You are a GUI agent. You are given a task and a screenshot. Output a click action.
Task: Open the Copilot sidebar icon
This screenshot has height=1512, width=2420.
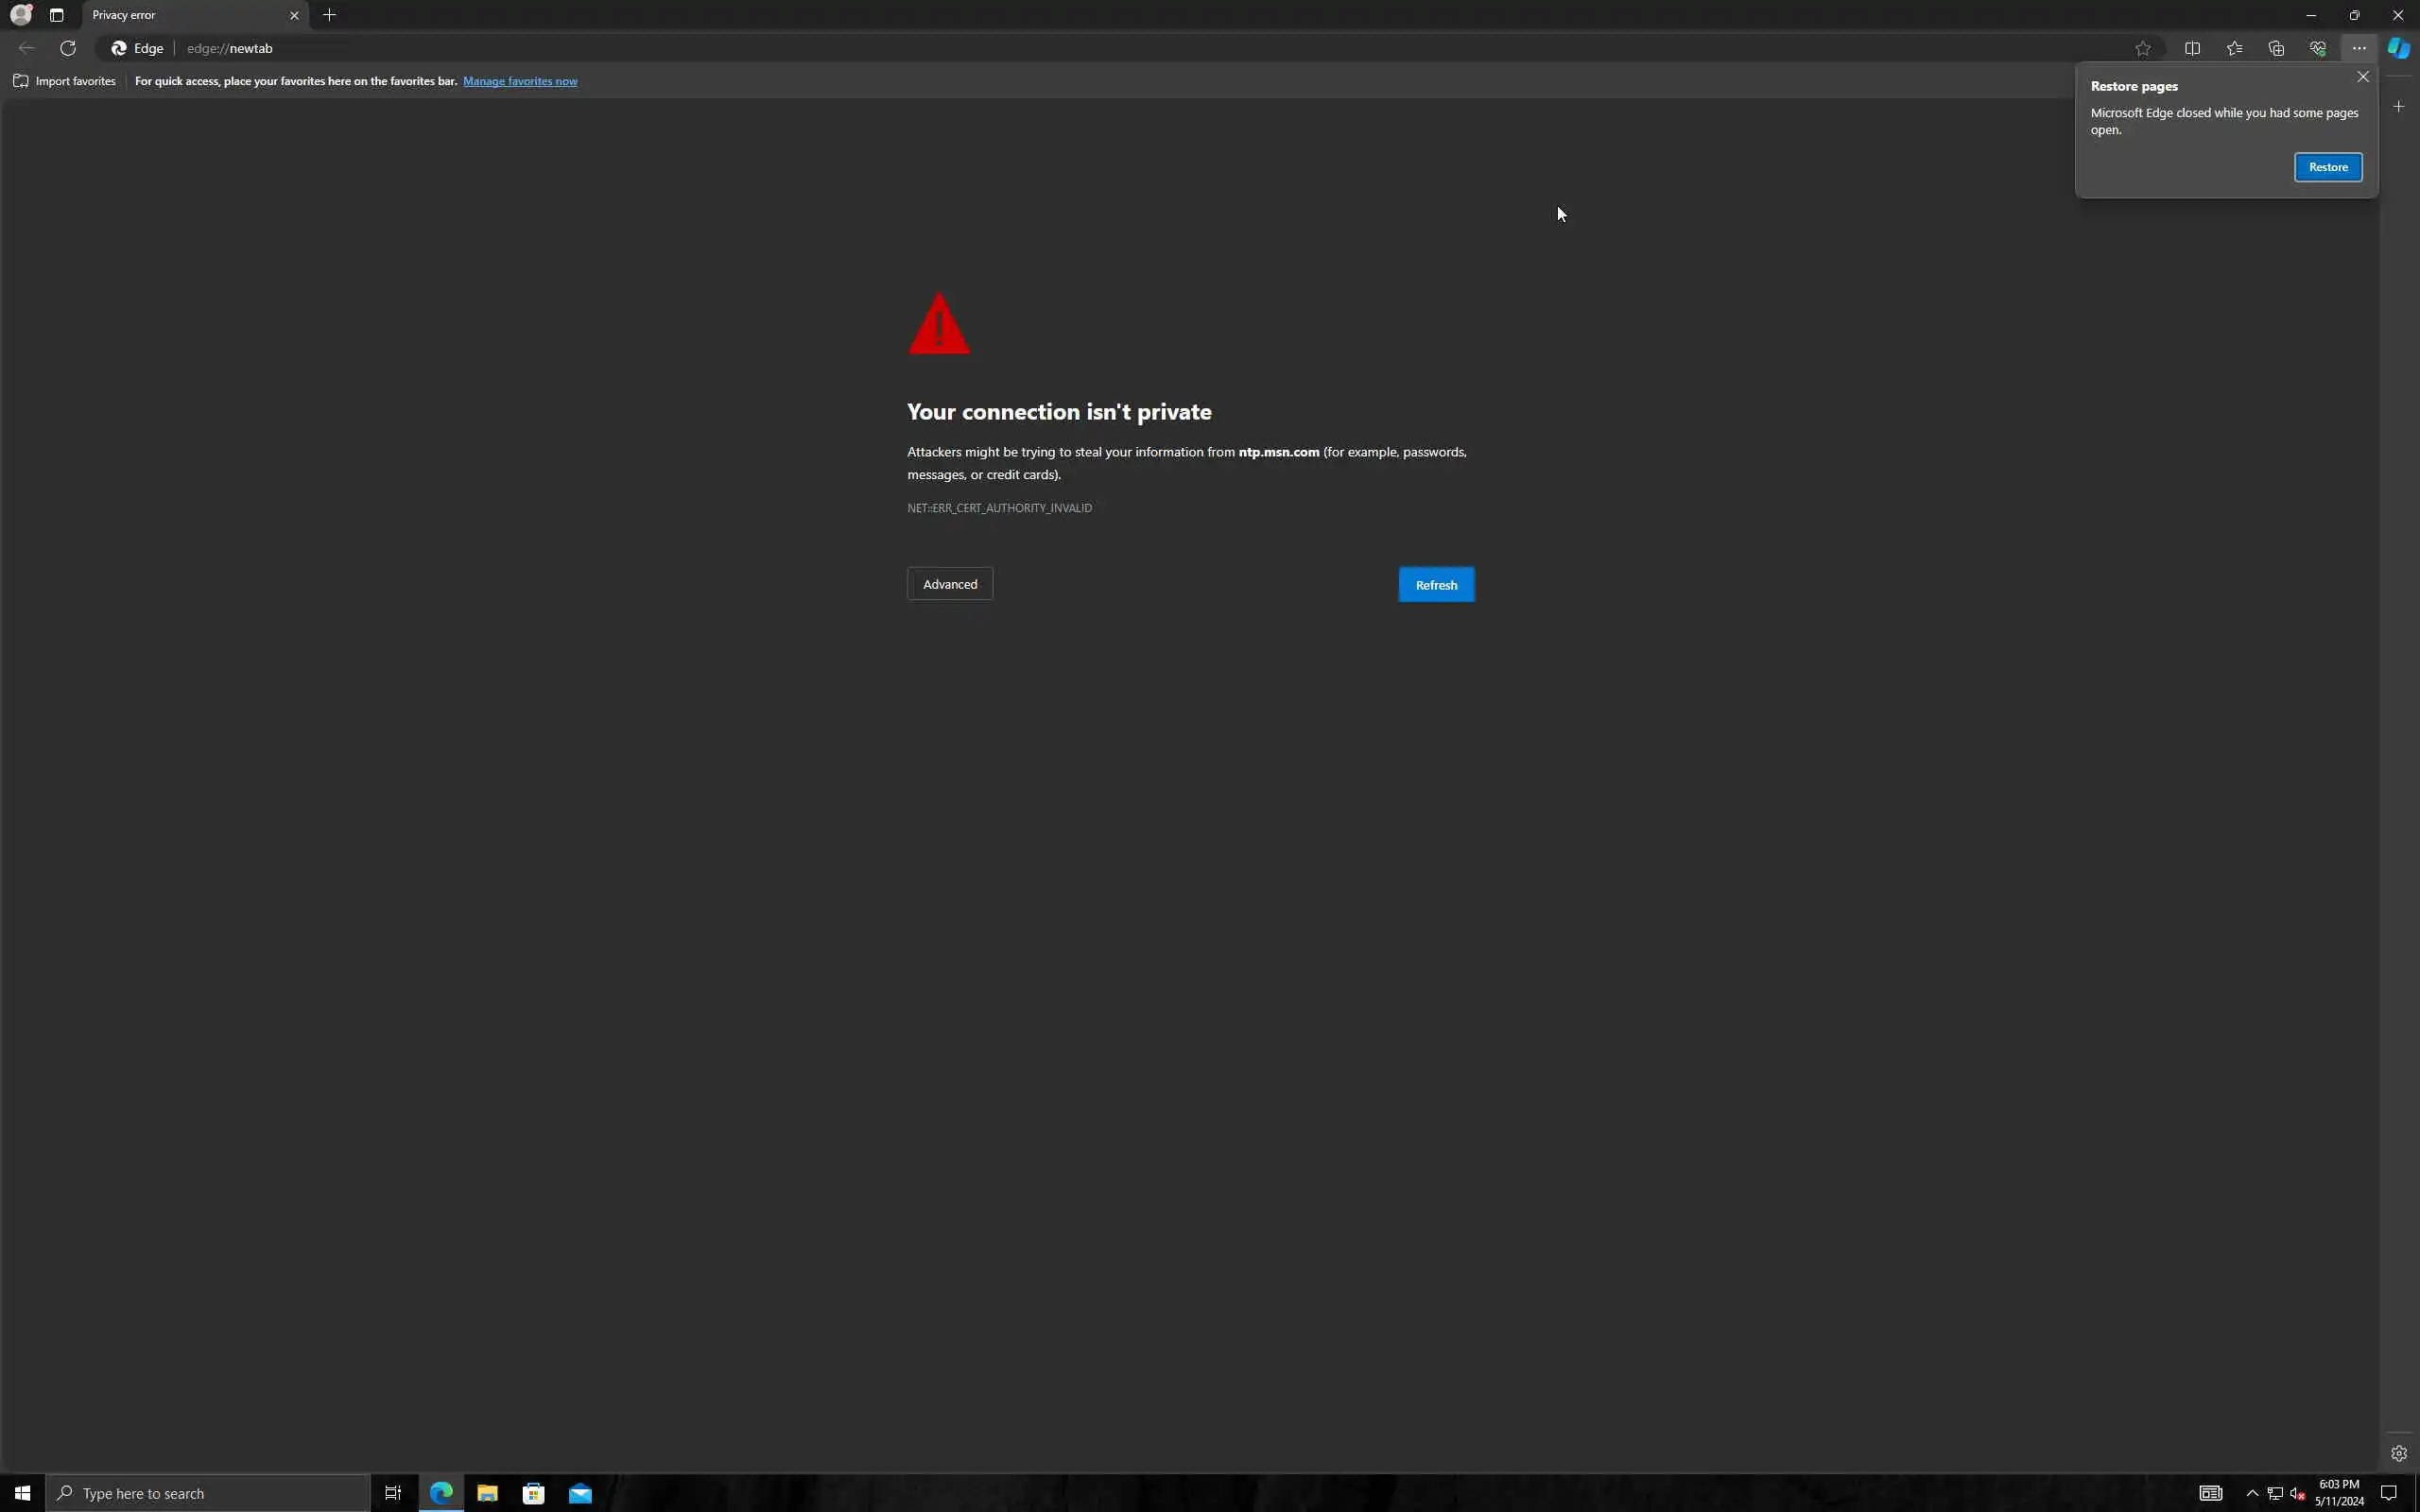[x=2398, y=48]
